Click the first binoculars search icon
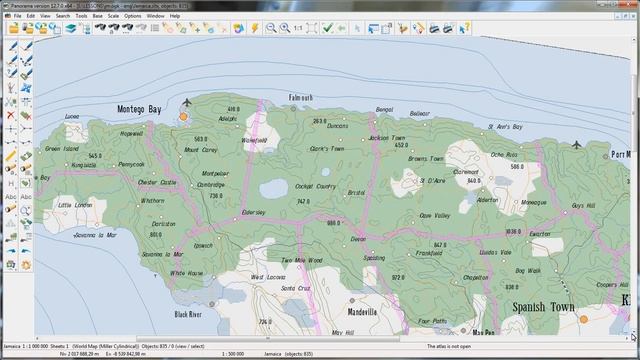 click(x=100, y=28)
